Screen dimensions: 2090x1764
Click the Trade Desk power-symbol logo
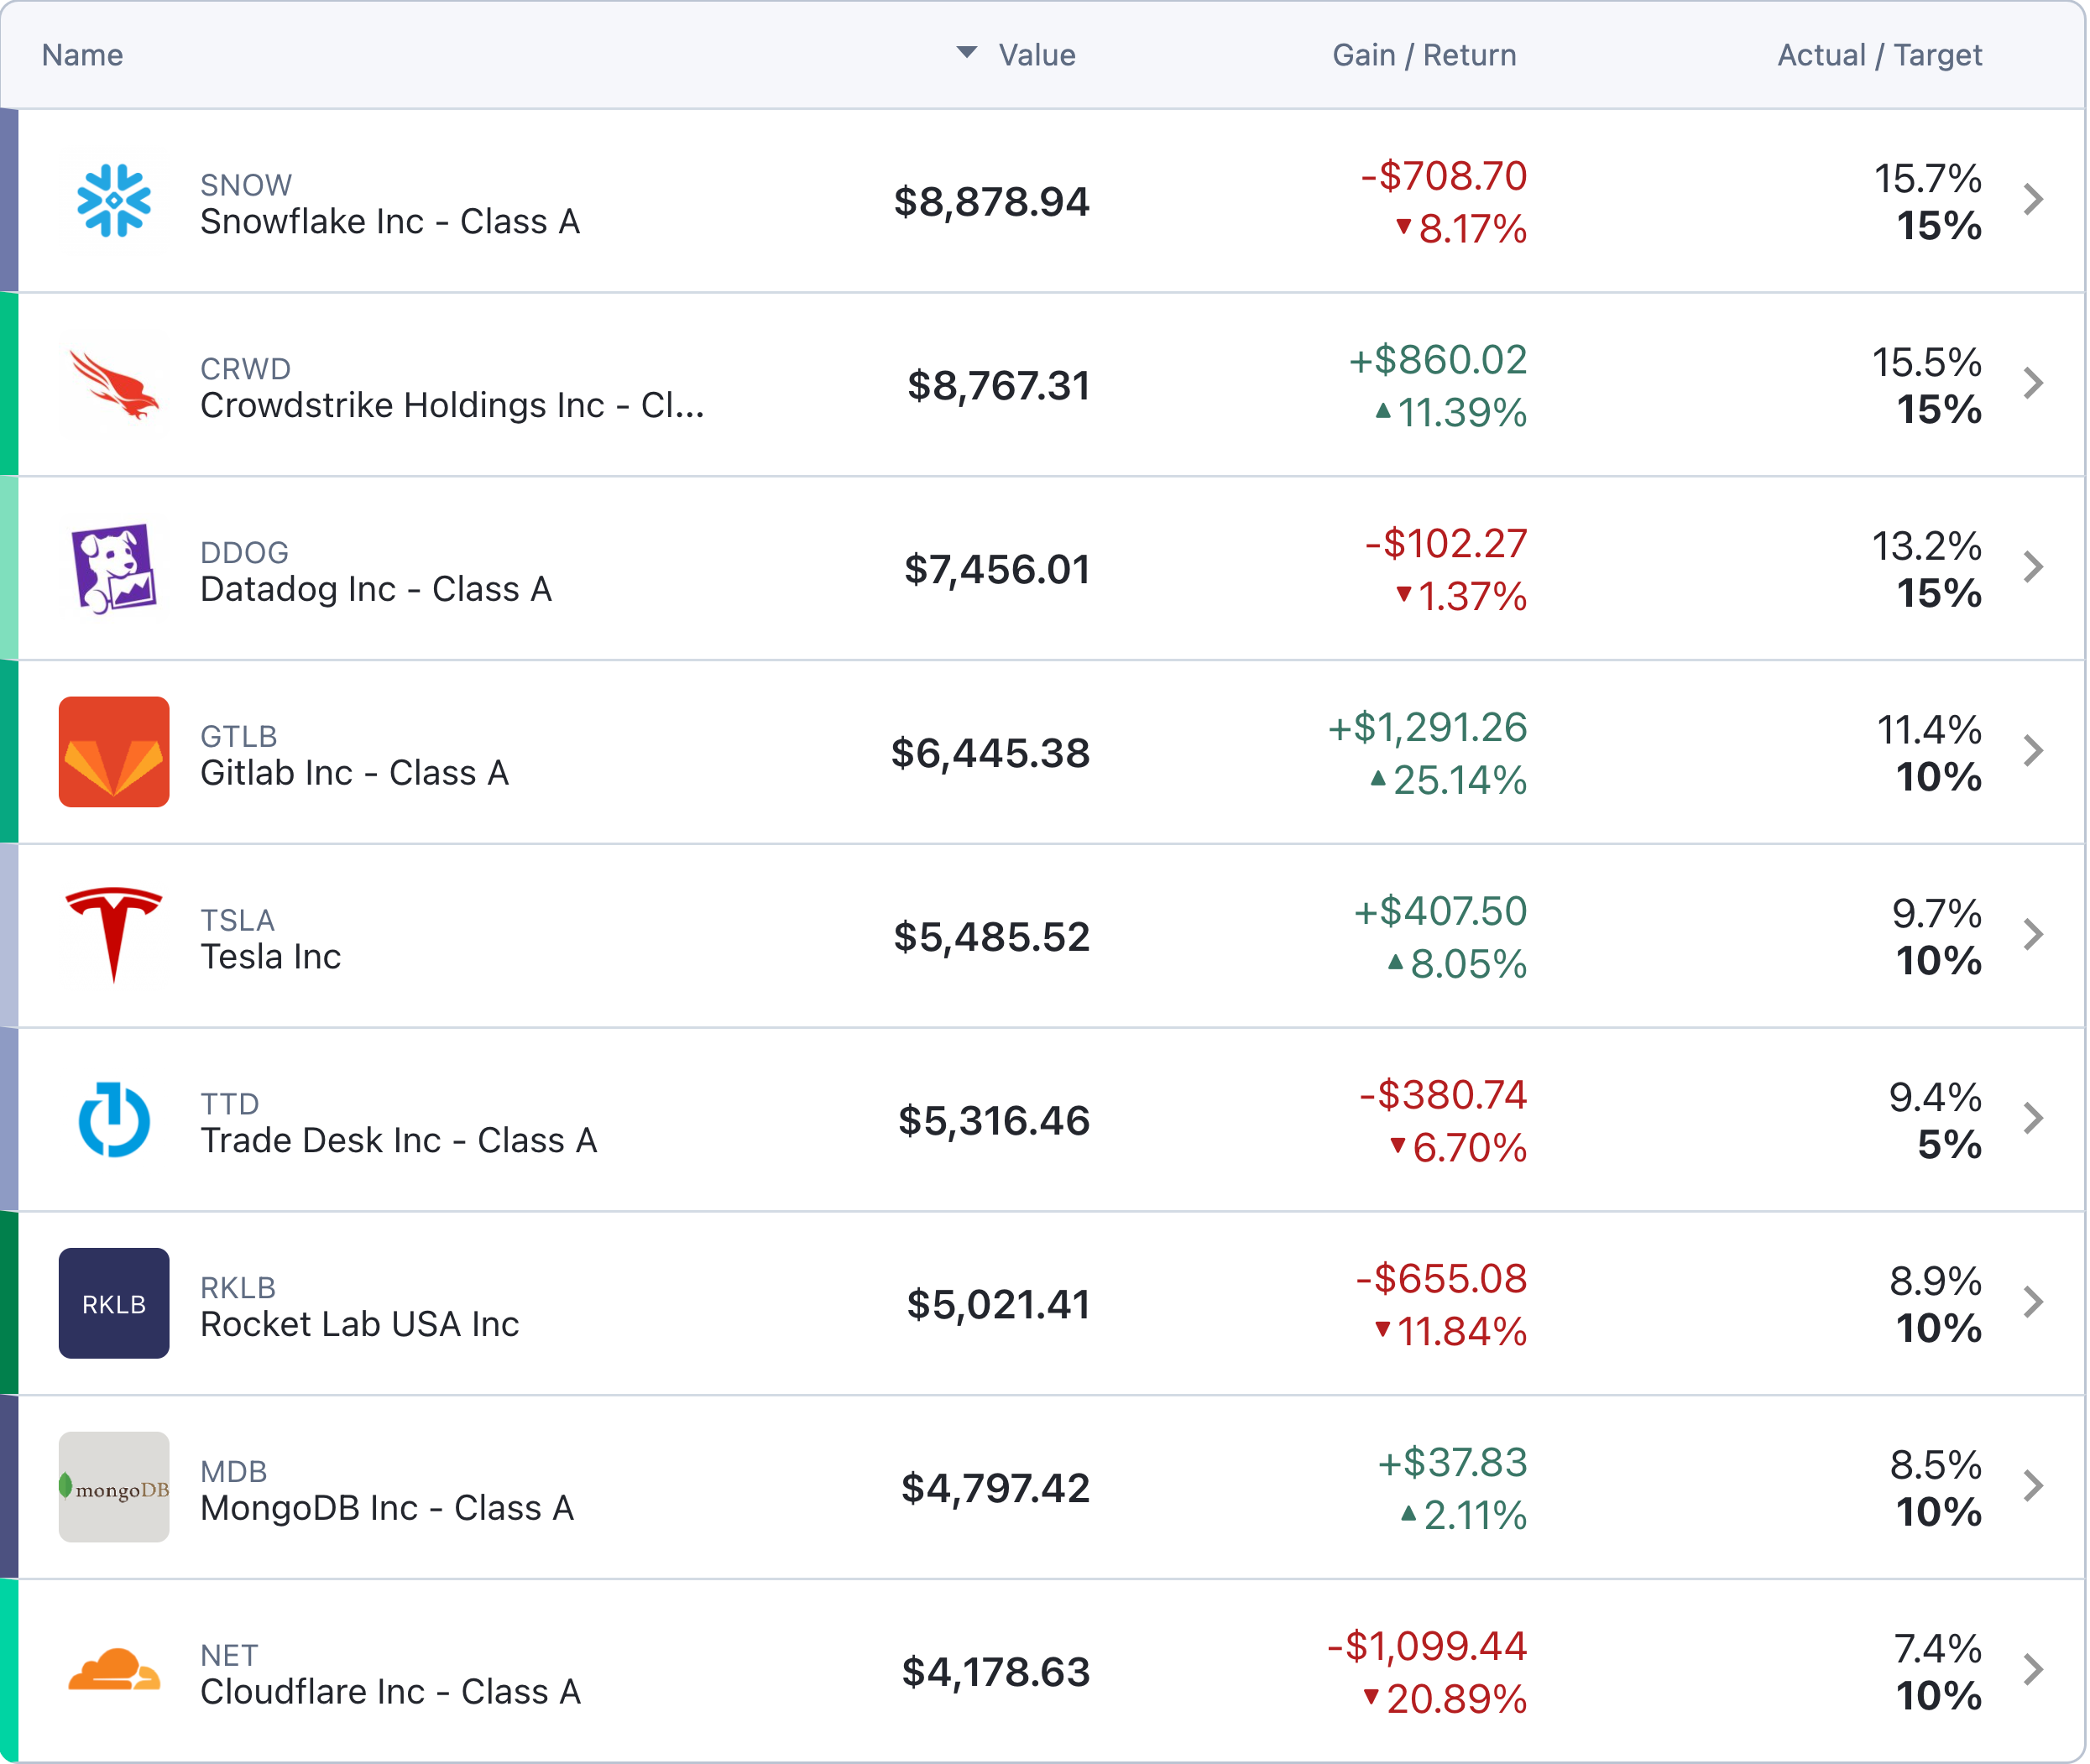pyautogui.click(x=114, y=1119)
